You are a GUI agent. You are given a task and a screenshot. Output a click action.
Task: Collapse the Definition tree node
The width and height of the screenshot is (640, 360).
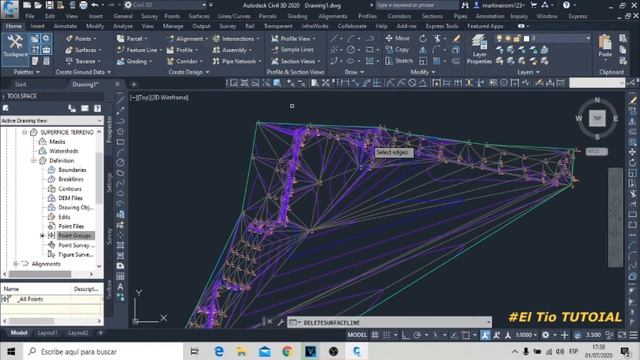(33, 160)
